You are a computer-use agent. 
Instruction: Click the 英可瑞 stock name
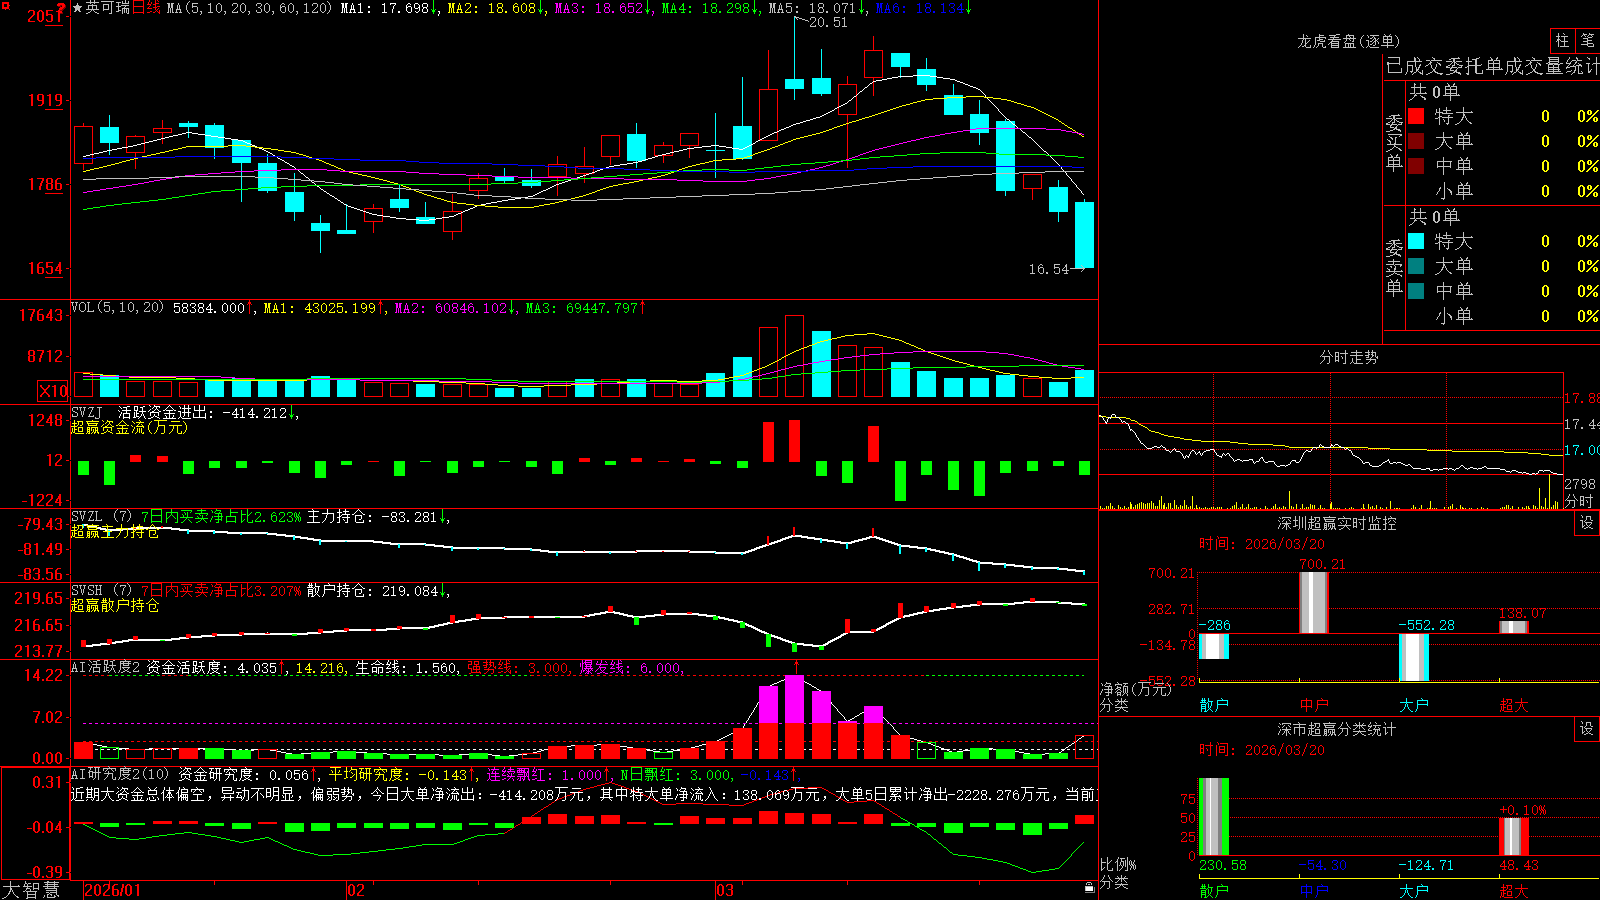point(108,8)
